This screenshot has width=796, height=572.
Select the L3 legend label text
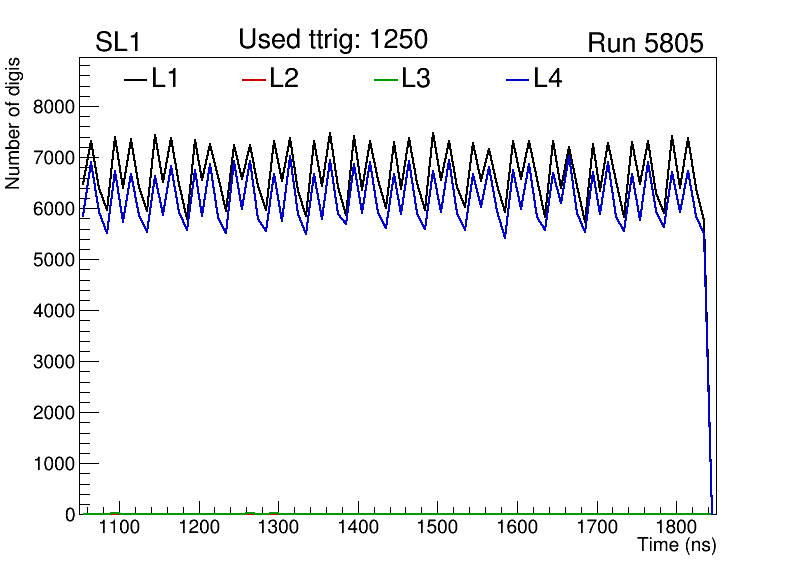tap(416, 78)
